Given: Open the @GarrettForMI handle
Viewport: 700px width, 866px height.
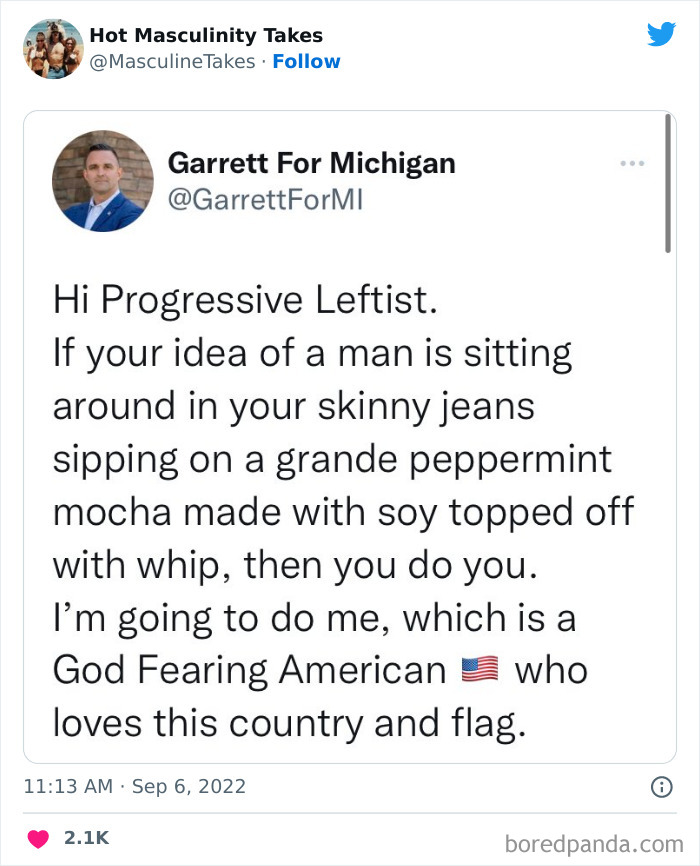Looking at the screenshot, I should pos(265,199).
